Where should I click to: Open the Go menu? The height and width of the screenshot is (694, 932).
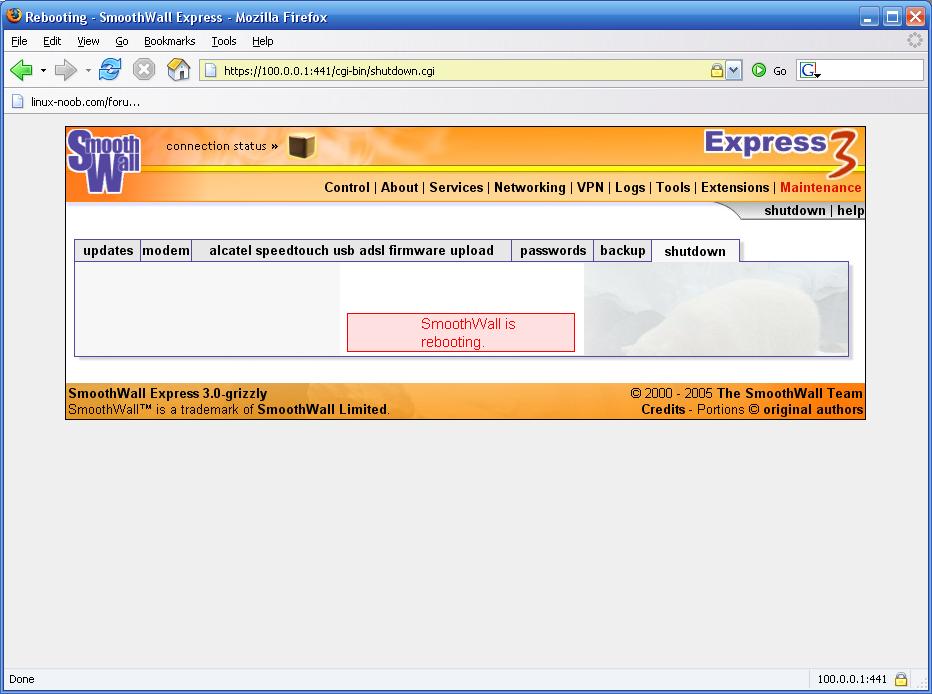click(122, 41)
